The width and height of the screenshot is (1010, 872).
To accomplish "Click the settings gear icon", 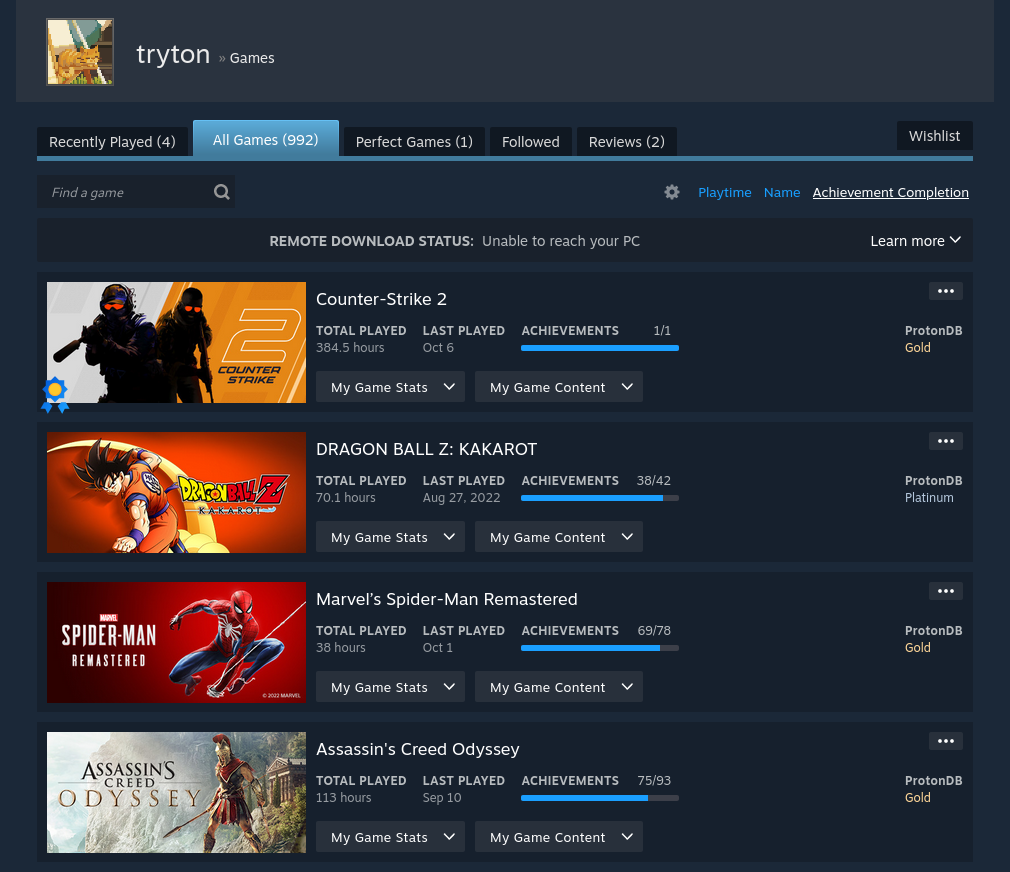I will coord(672,192).
